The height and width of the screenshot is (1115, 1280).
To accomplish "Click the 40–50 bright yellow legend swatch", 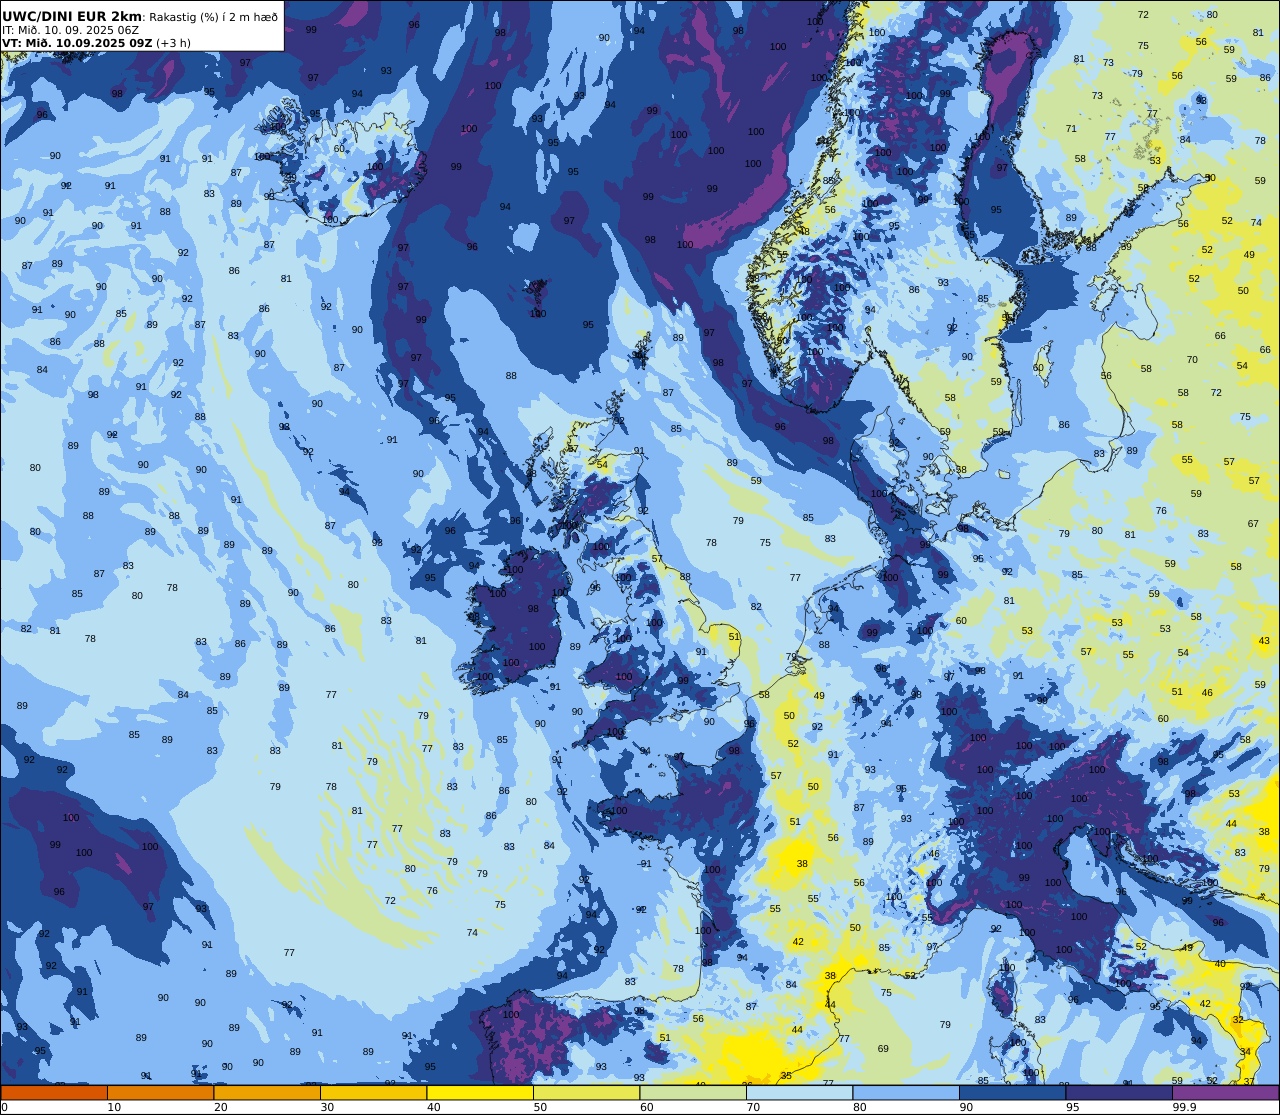I will click(480, 1092).
